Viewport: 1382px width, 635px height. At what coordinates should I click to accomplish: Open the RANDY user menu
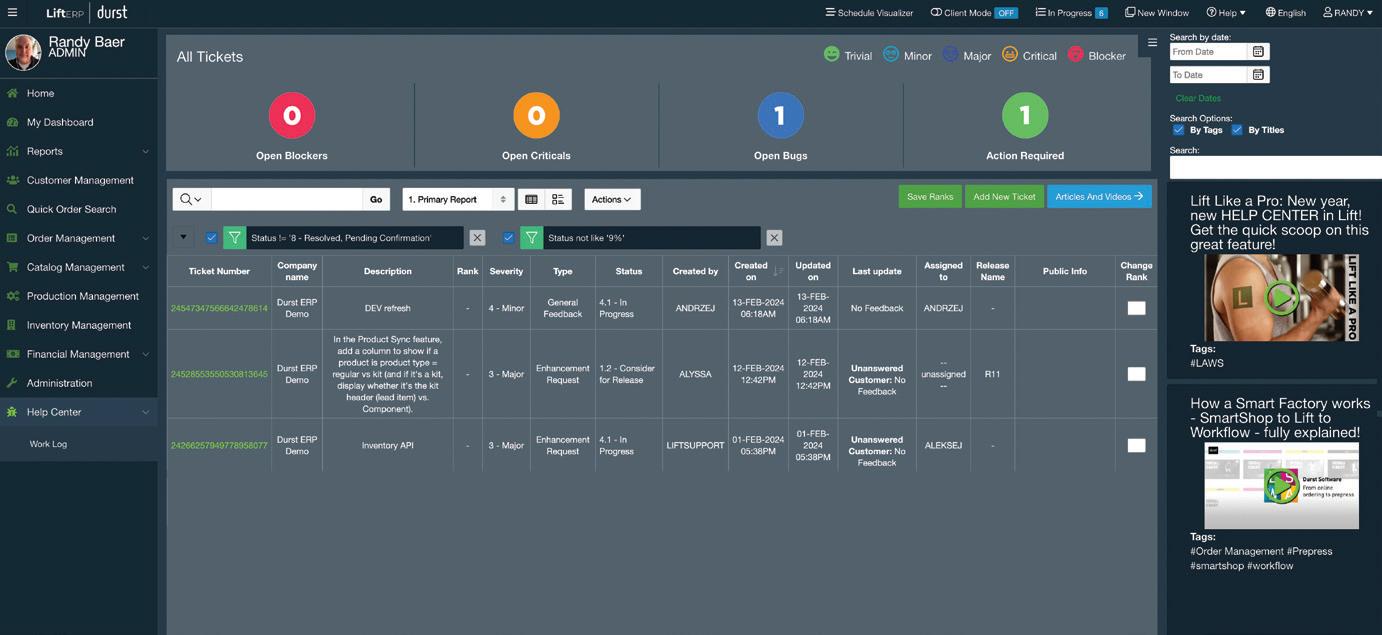pyautogui.click(x=1348, y=13)
